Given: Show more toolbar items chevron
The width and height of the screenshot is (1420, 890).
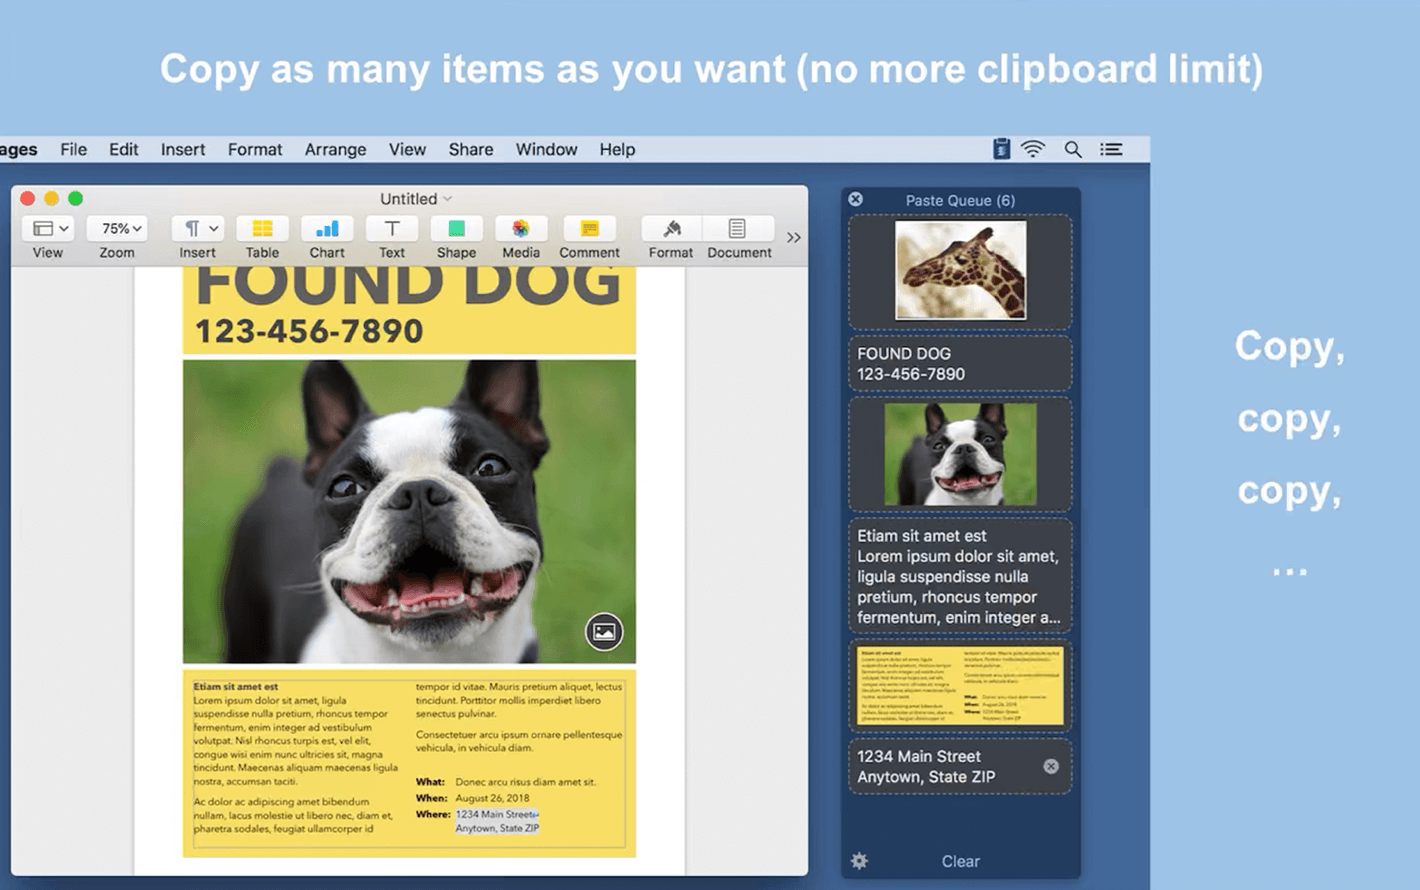Looking at the screenshot, I should 794,237.
